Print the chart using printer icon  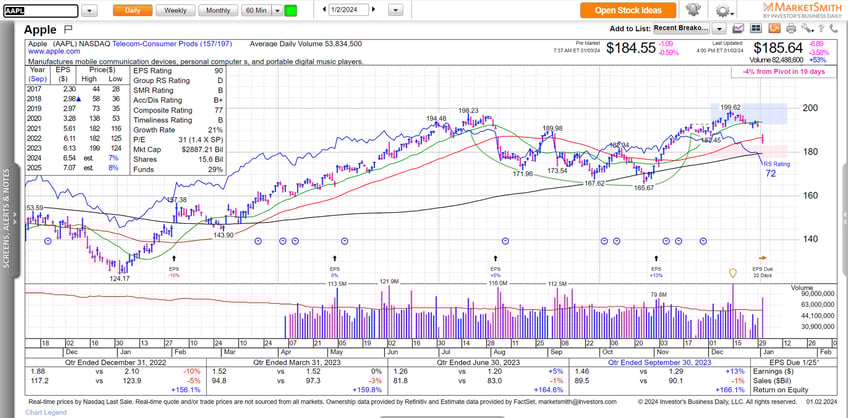point(791,29)
